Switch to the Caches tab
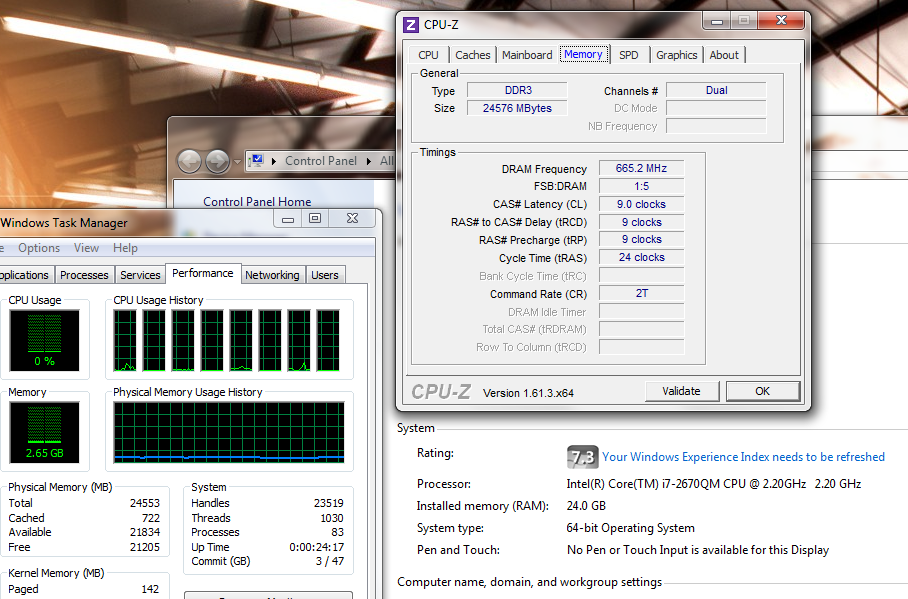 (473, 55)
